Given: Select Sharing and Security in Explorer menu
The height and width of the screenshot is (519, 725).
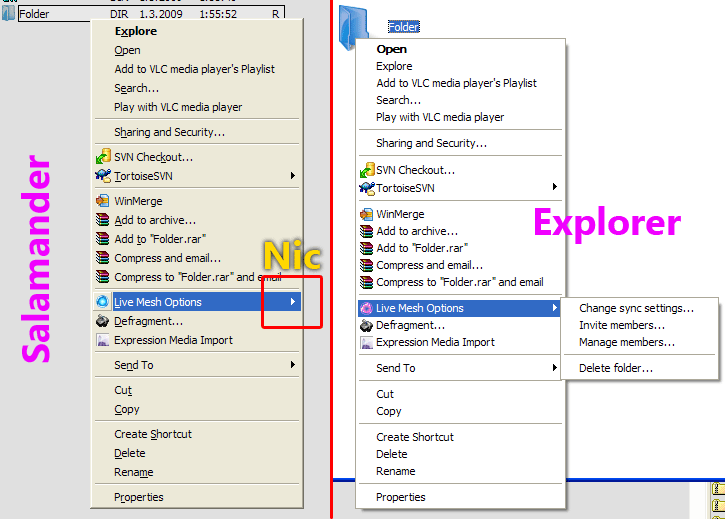Looking at the screenshot, I should pos(431,143).
